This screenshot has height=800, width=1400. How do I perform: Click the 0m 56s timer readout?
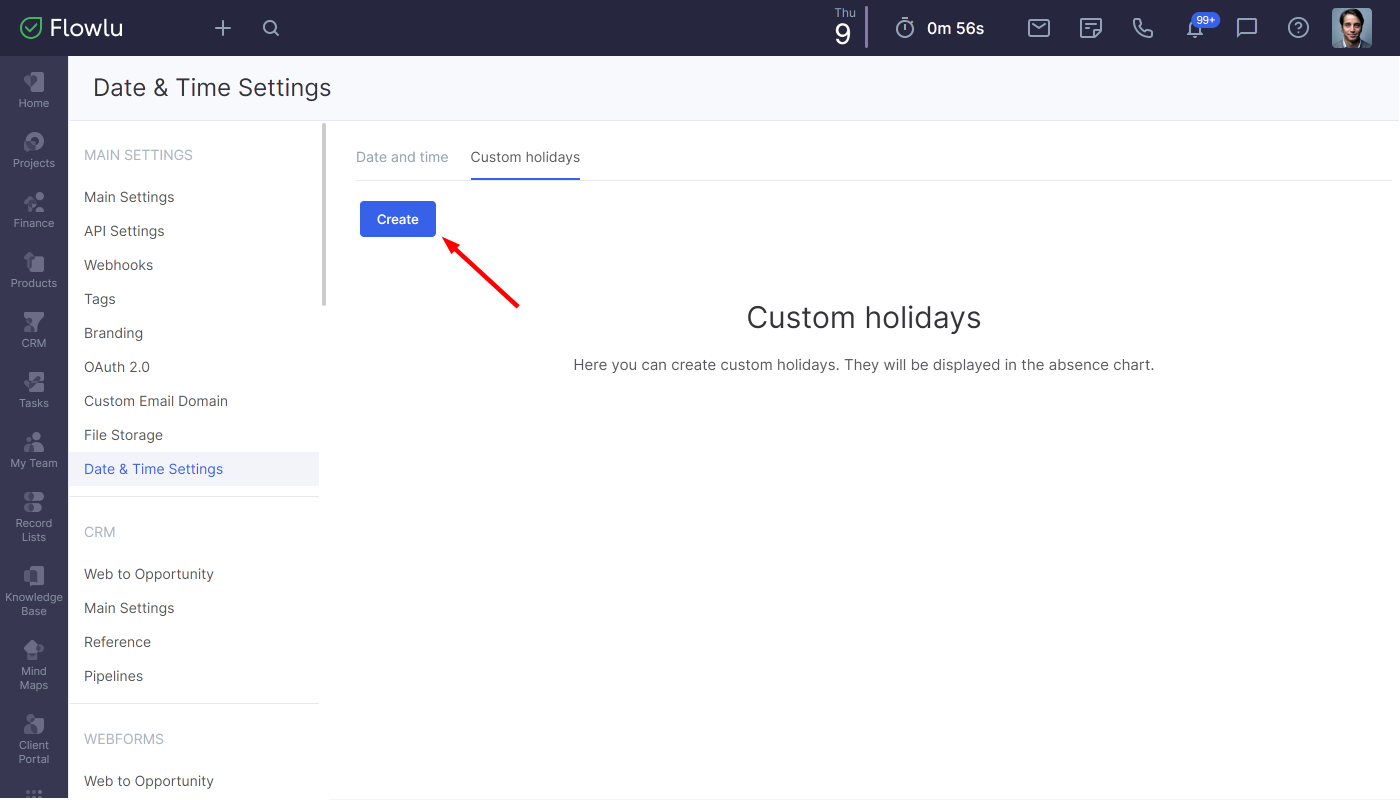[x=955, y=28]
